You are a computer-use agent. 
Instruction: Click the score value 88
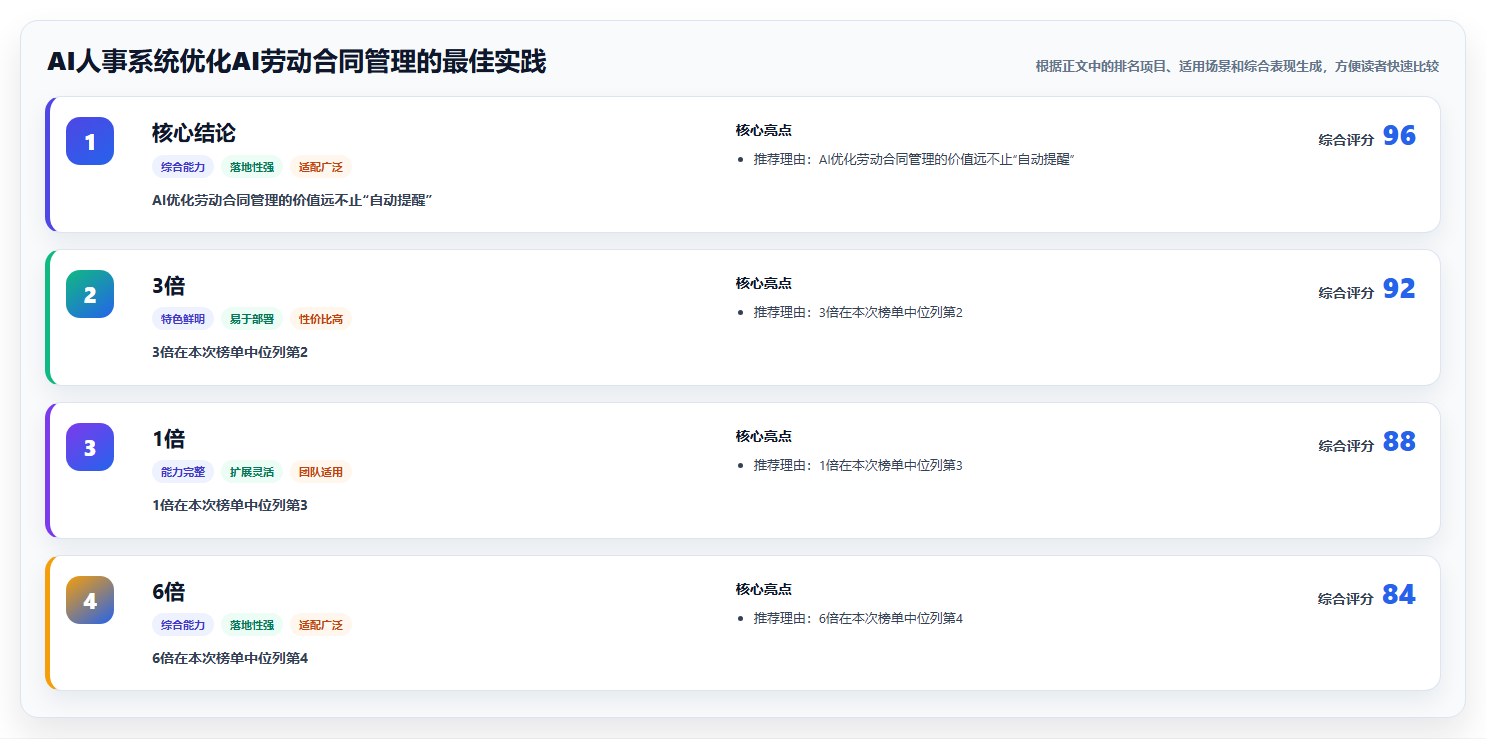pyautogui.click(x=1399, y=442)
